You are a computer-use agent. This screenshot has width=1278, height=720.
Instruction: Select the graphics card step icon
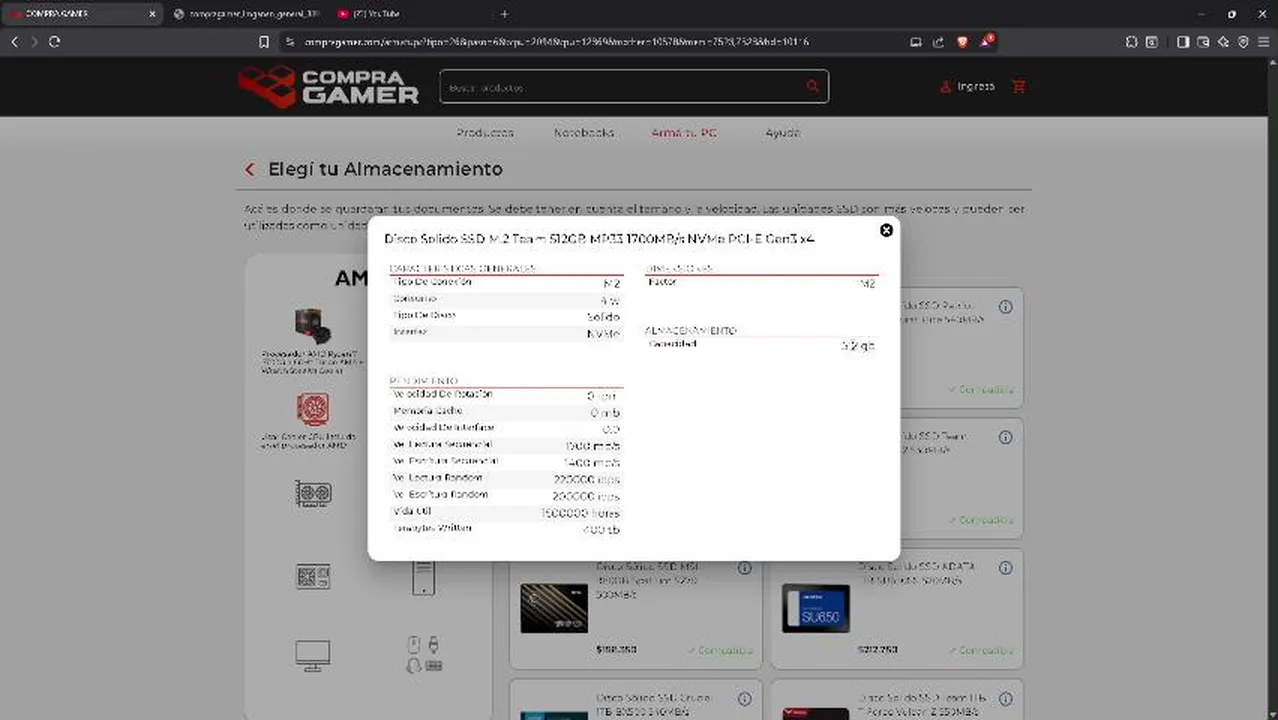click(313, 493)
